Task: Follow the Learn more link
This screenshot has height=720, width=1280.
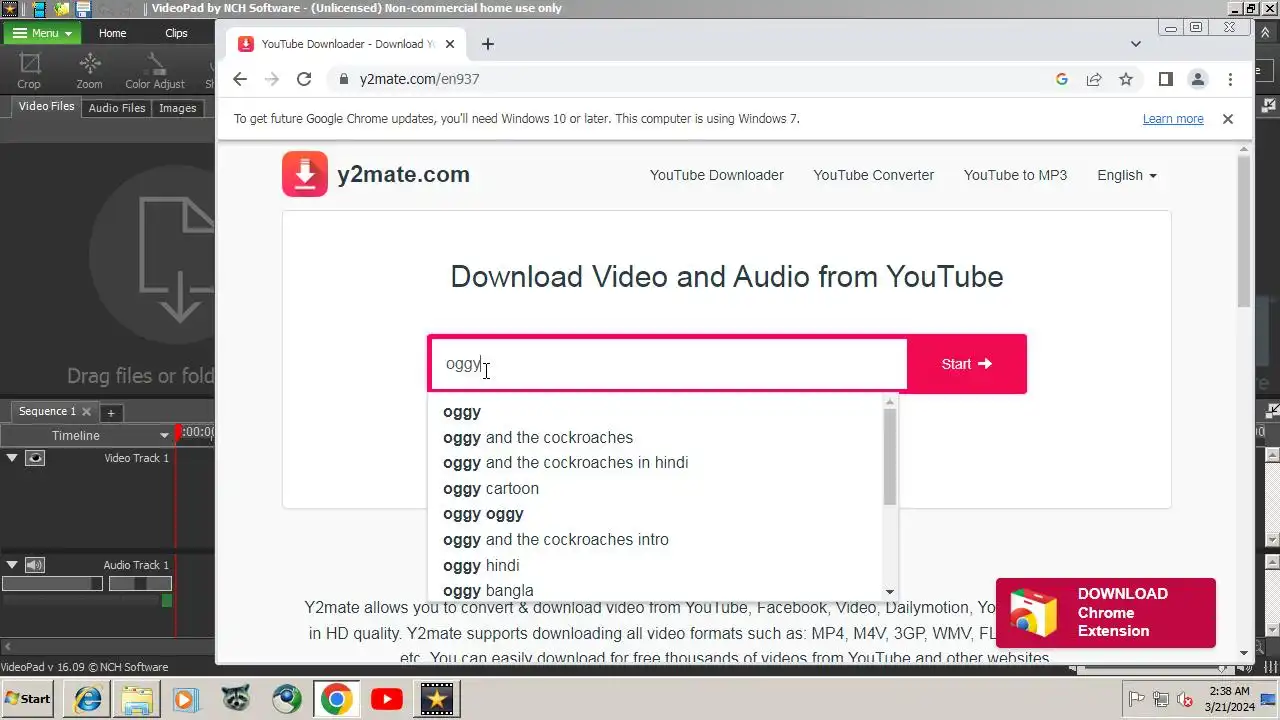Action: tap(1173, 118)
